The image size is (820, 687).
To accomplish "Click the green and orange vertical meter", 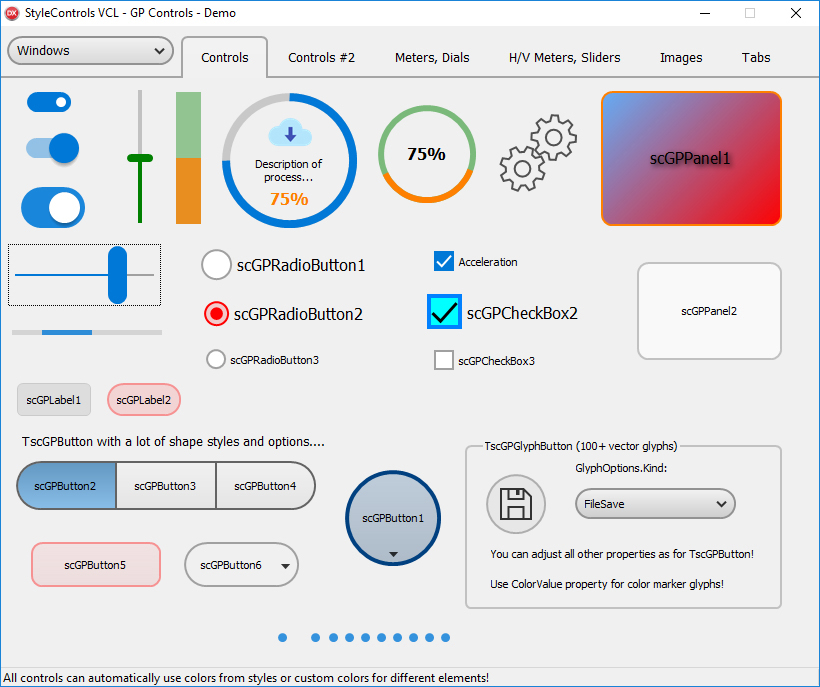I will click(x=188, y=158).
